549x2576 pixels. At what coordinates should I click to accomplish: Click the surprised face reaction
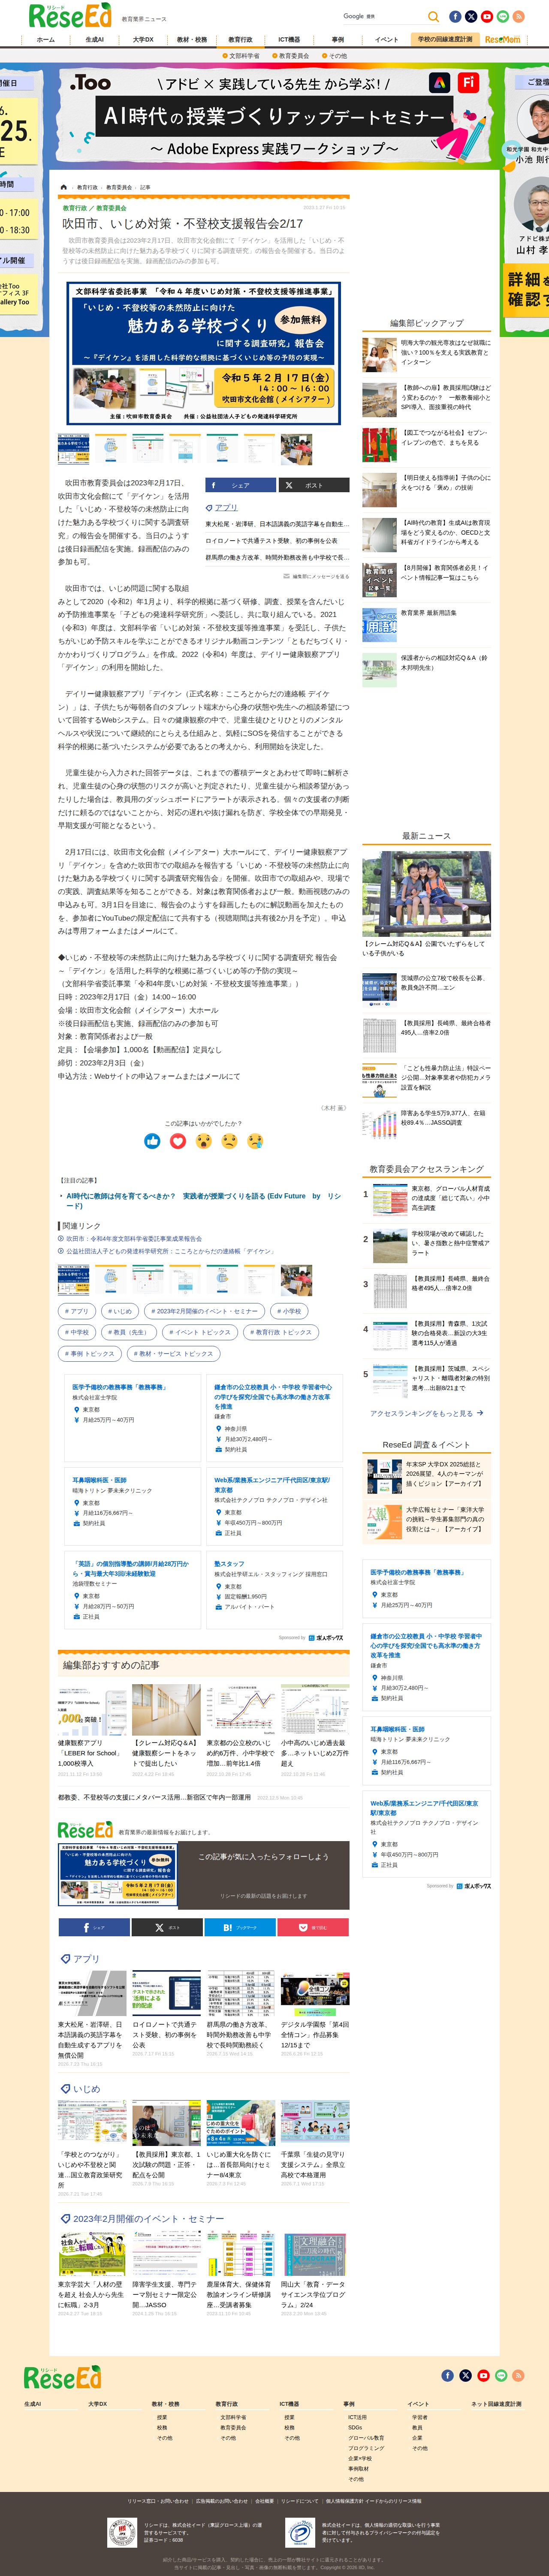pyautogui.click(x=204, y=1141)
